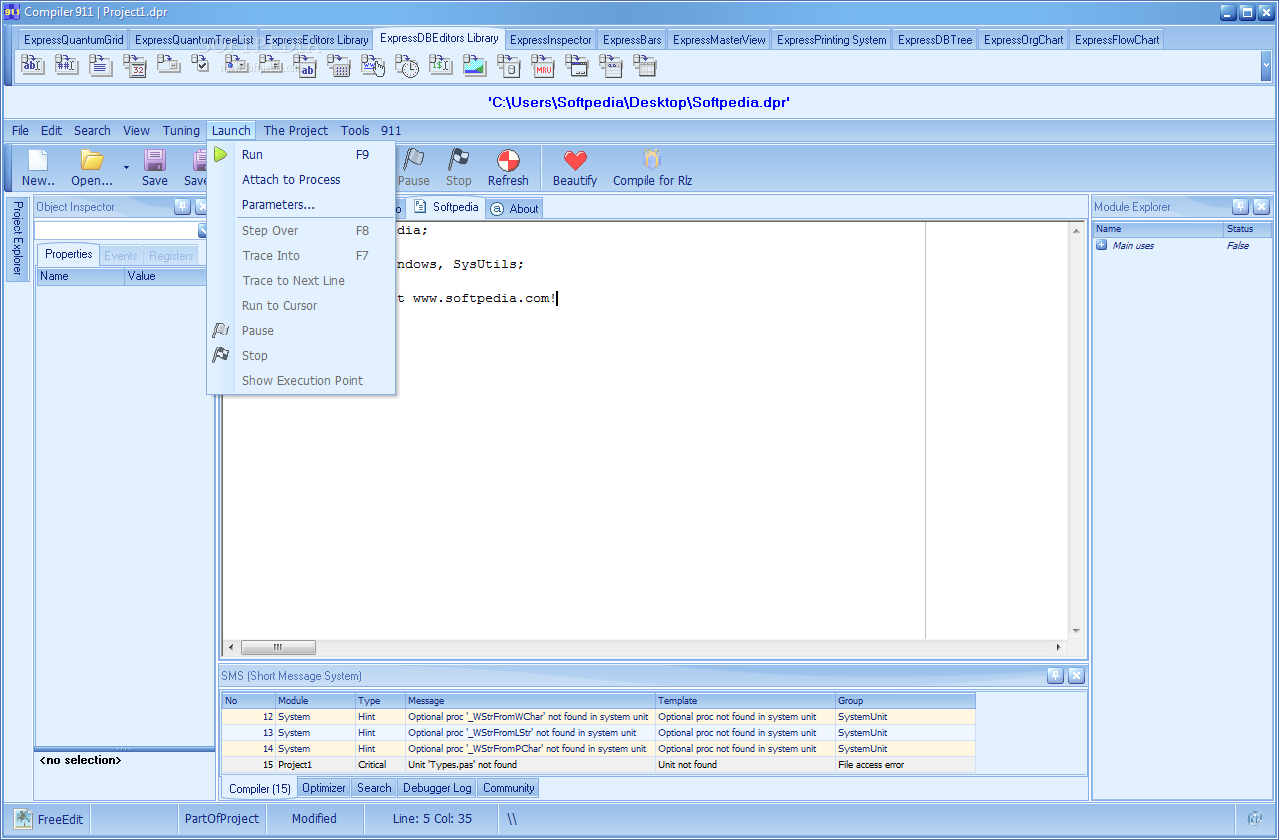Expand the 'Main uses' node

[1101, 245]
